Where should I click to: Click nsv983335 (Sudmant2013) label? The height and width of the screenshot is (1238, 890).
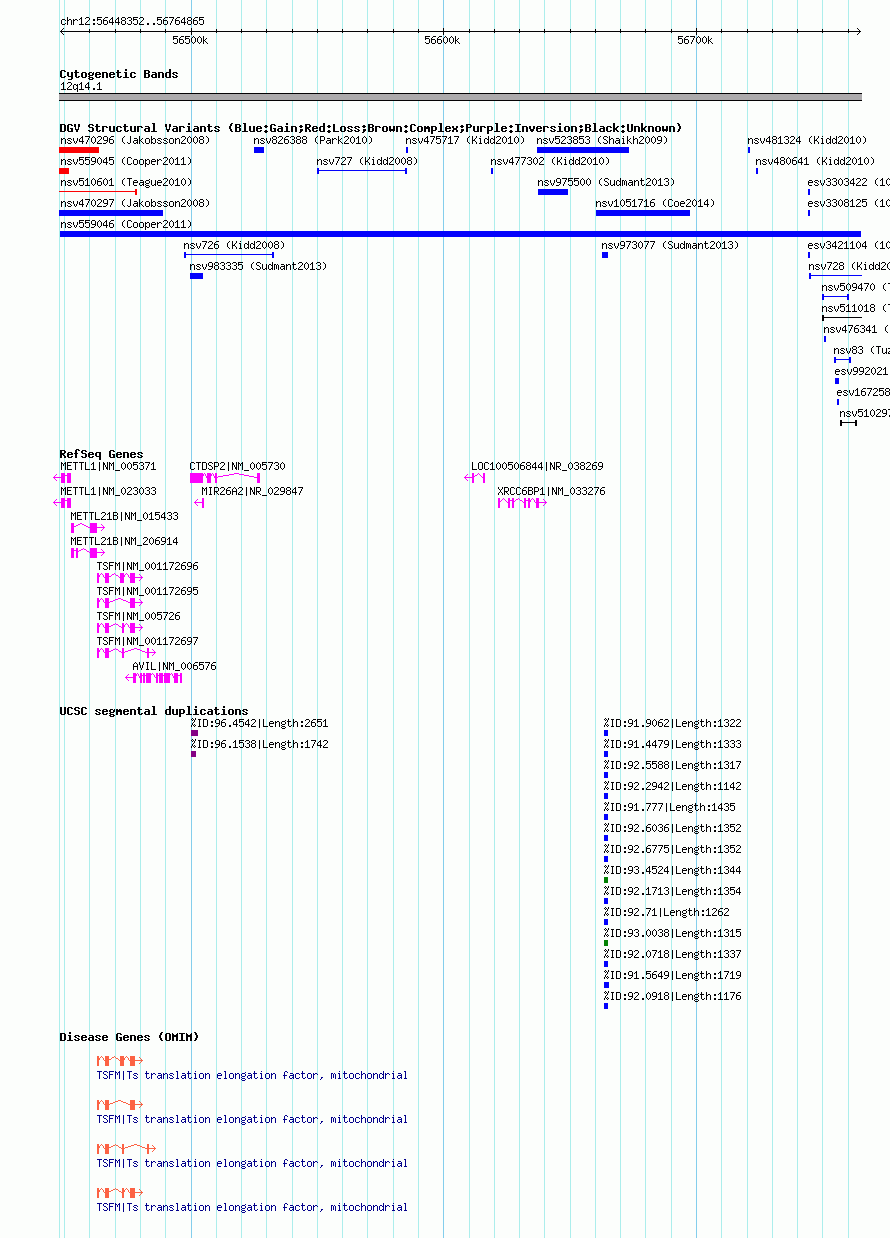click(x=258, y=267)
